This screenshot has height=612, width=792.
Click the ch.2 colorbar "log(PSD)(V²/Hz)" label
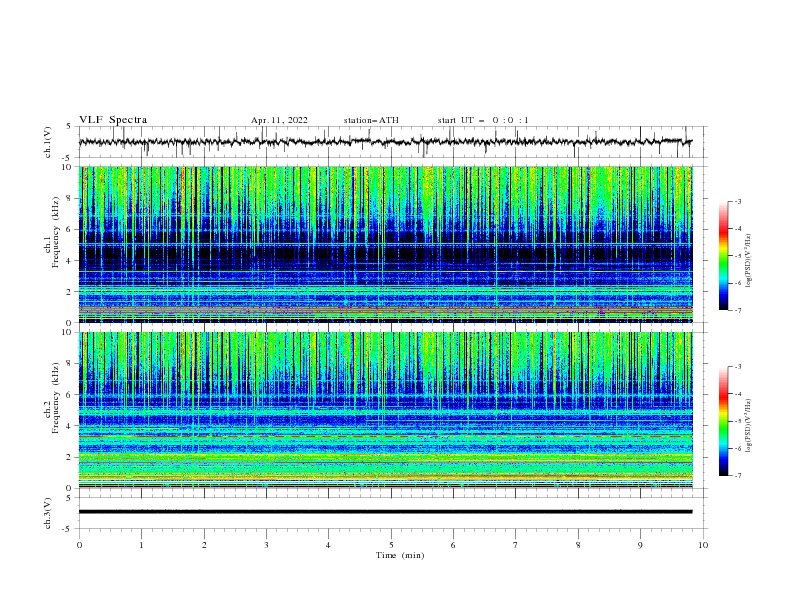coord(749,426)
